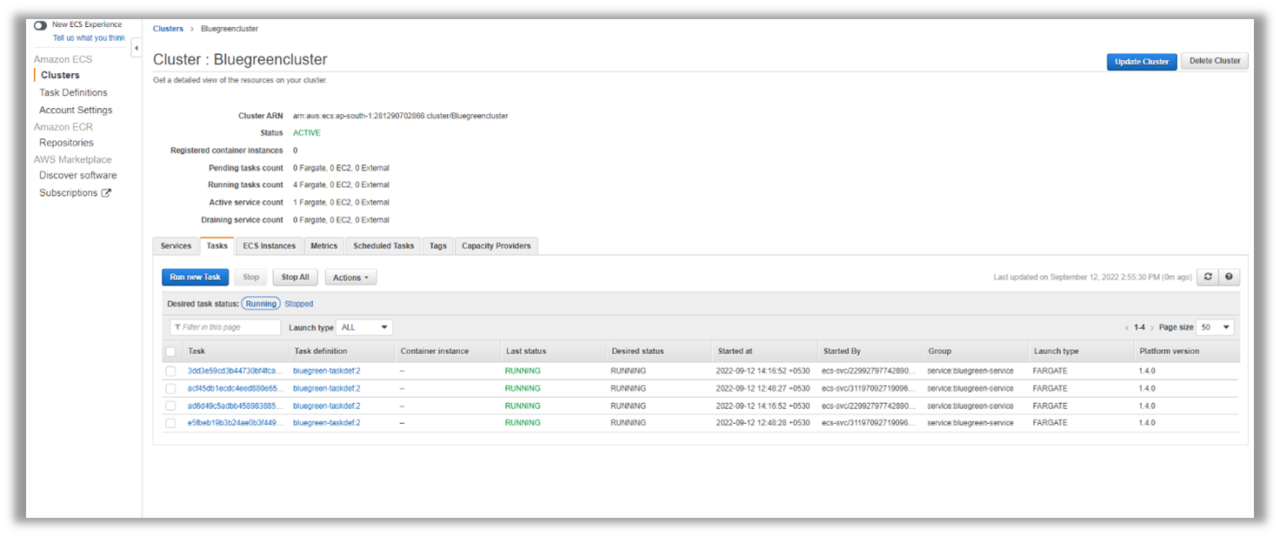Select checkbox for task 3dd3e59cd3b44730
1280x537 pixels.
coord(171,371)
